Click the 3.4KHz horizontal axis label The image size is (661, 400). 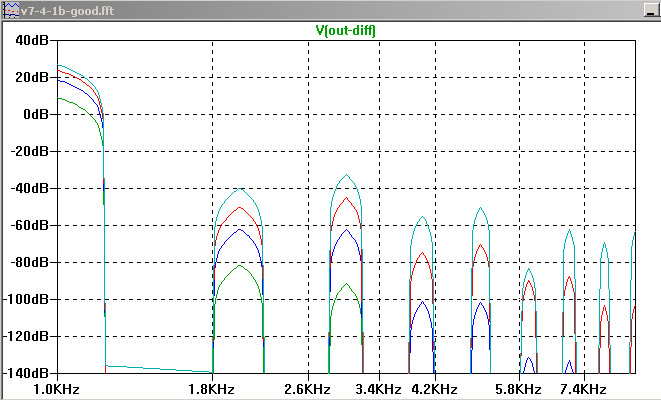[378, 389]
